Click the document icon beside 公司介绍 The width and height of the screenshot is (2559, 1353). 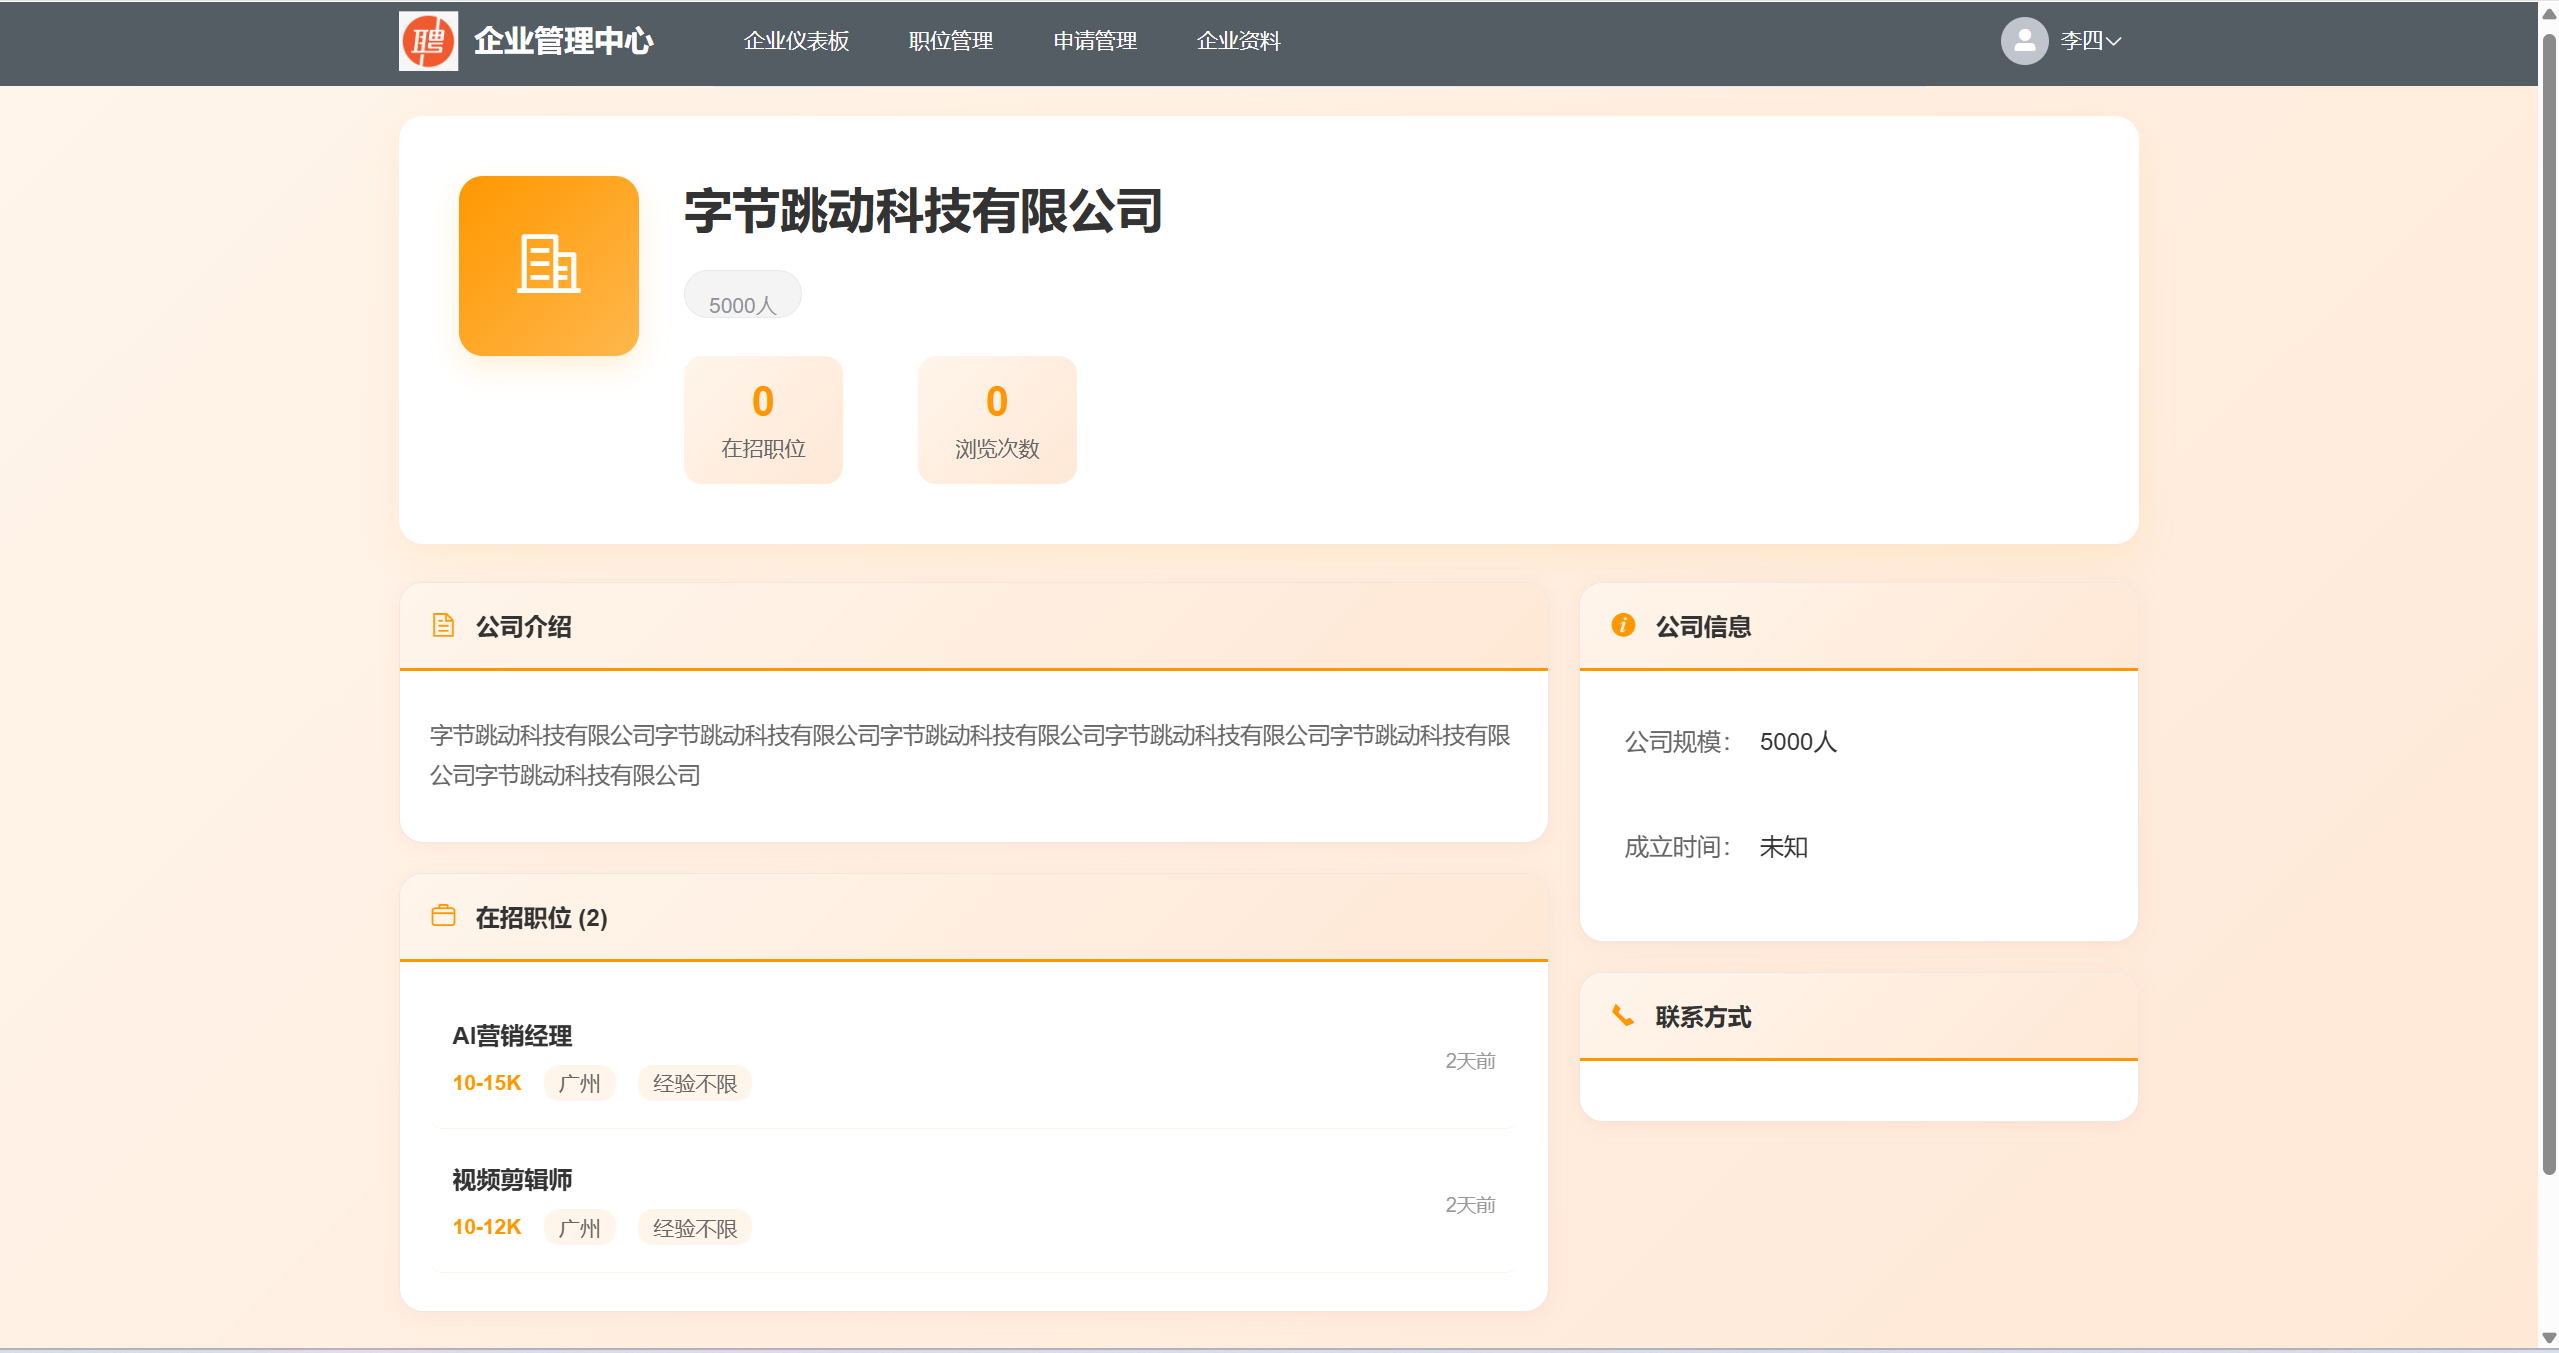click(443, 625)
